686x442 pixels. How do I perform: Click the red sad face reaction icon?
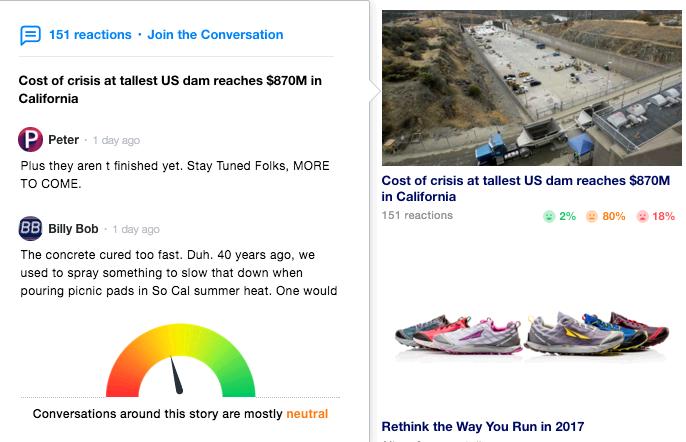coord(642,216)
